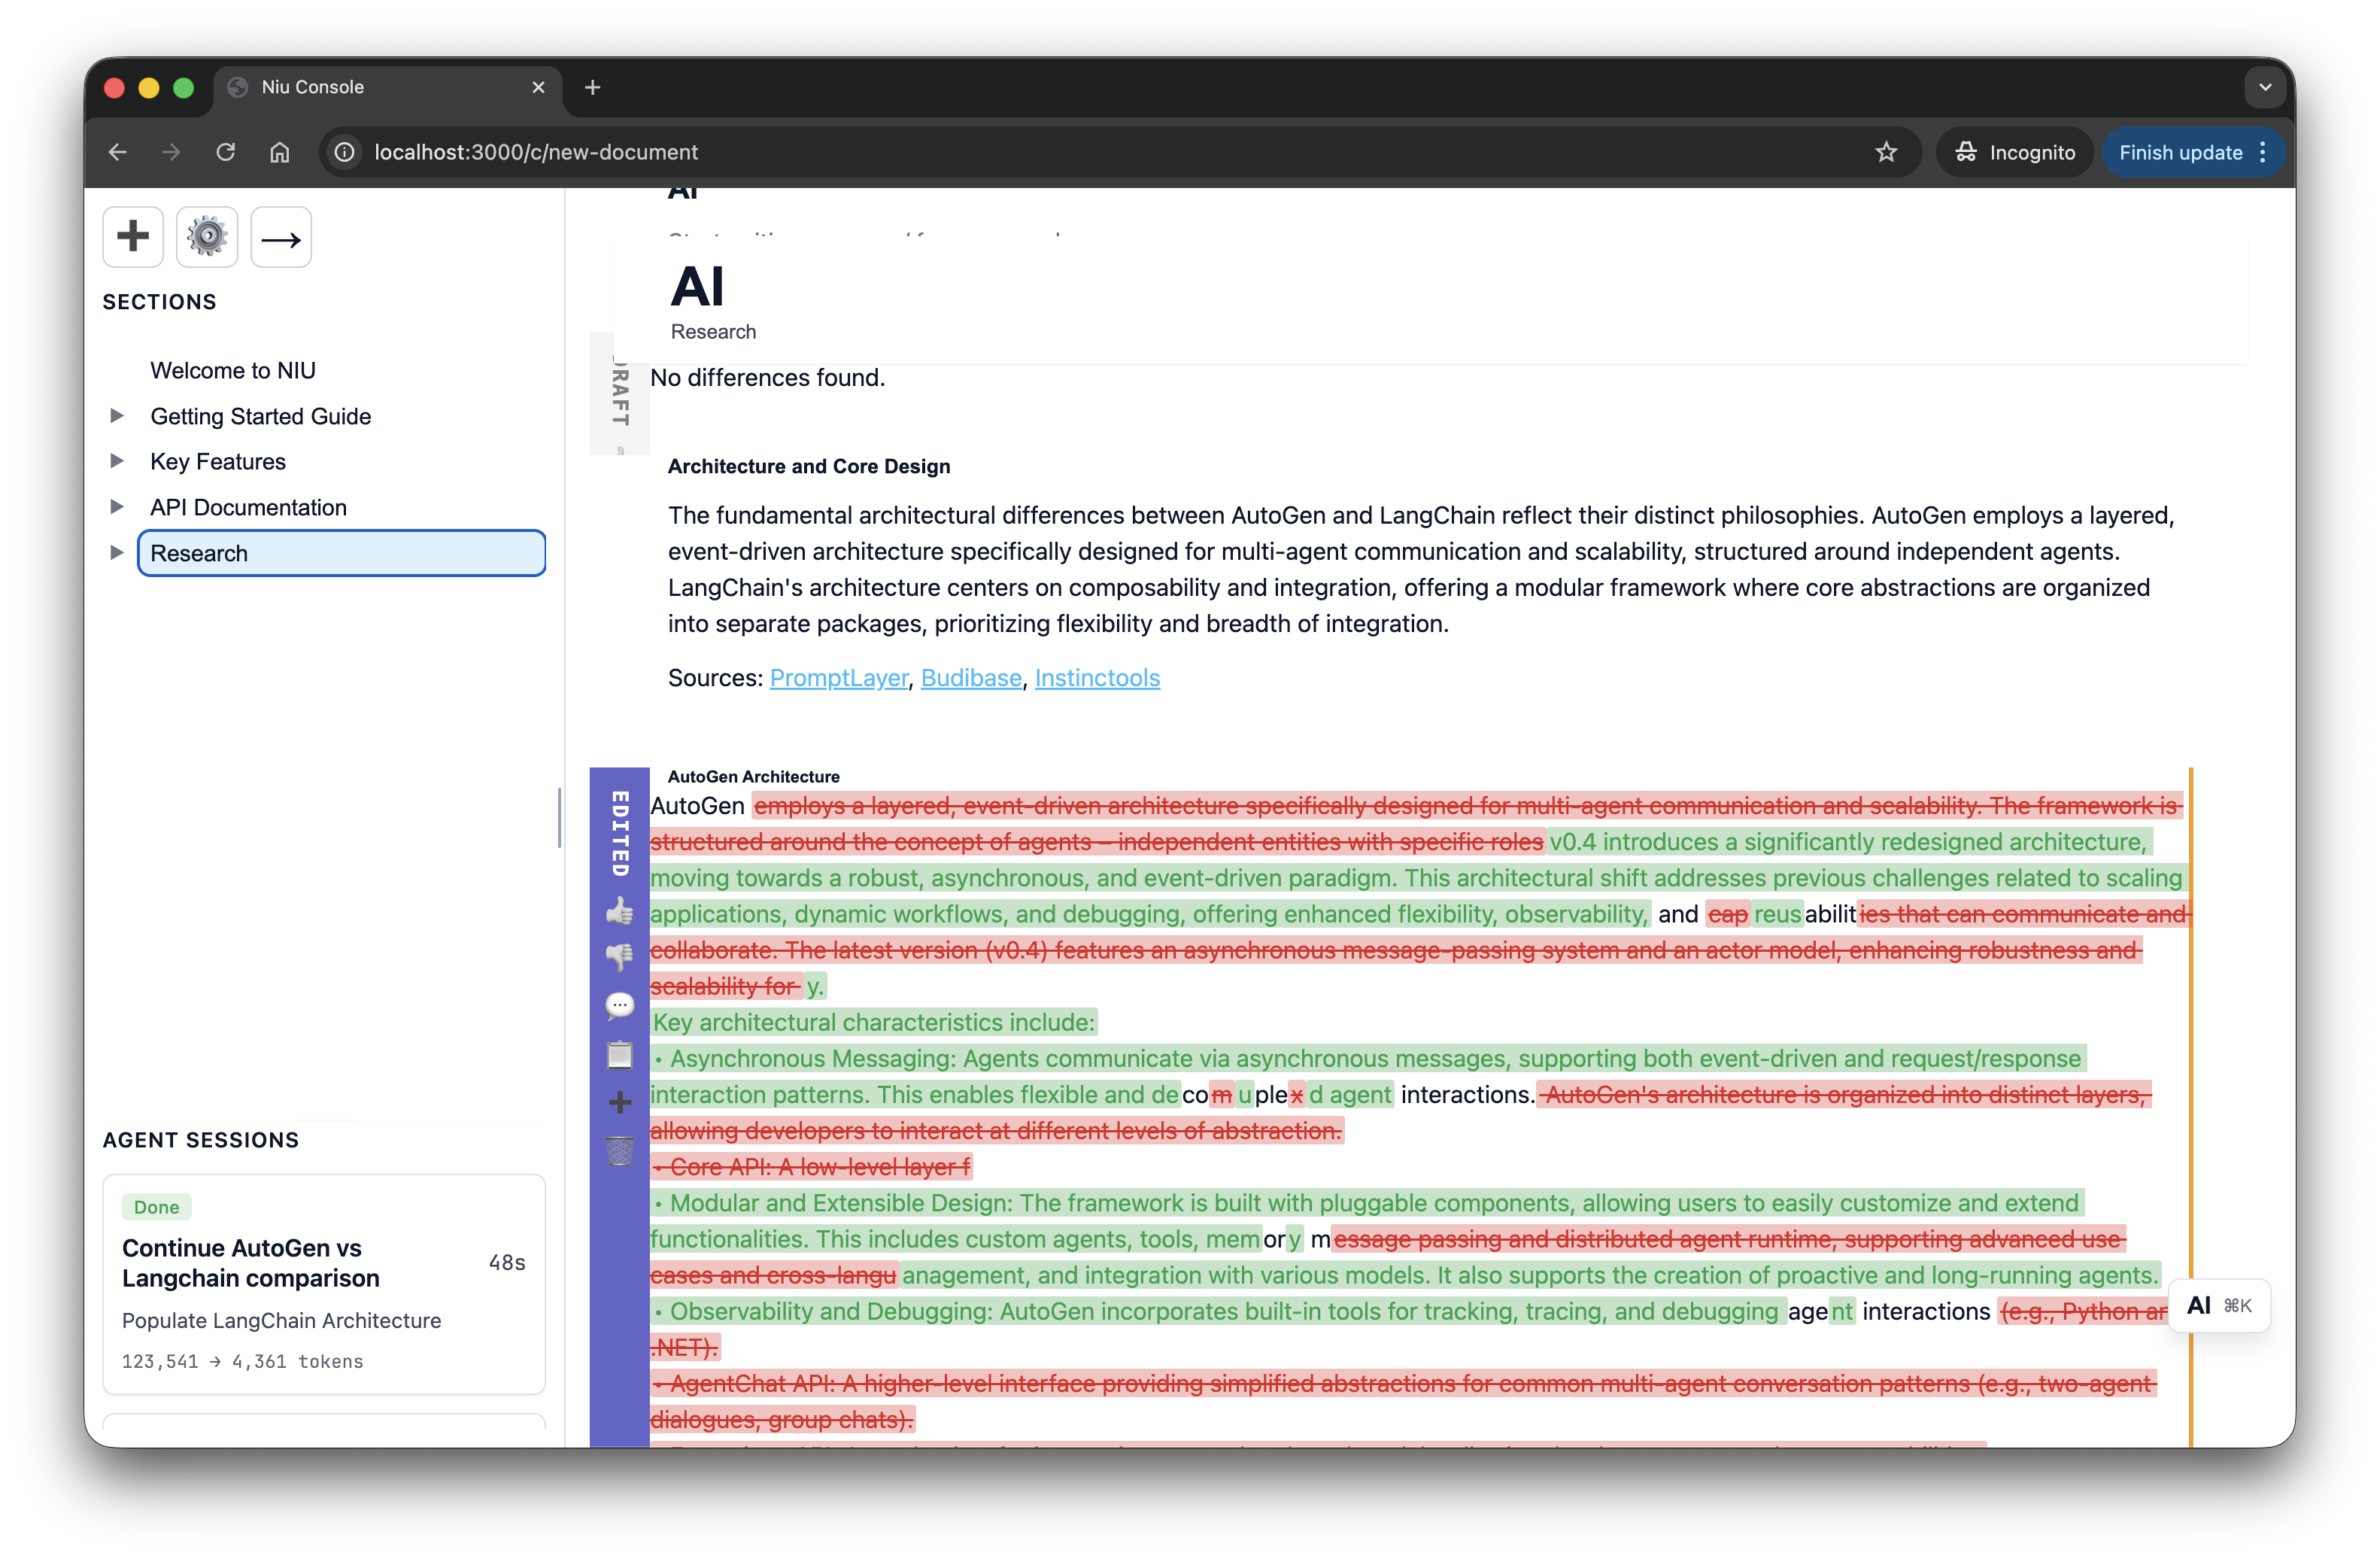
Task: Give thumbs down to the edited section
Action: [x=620, y=957]
